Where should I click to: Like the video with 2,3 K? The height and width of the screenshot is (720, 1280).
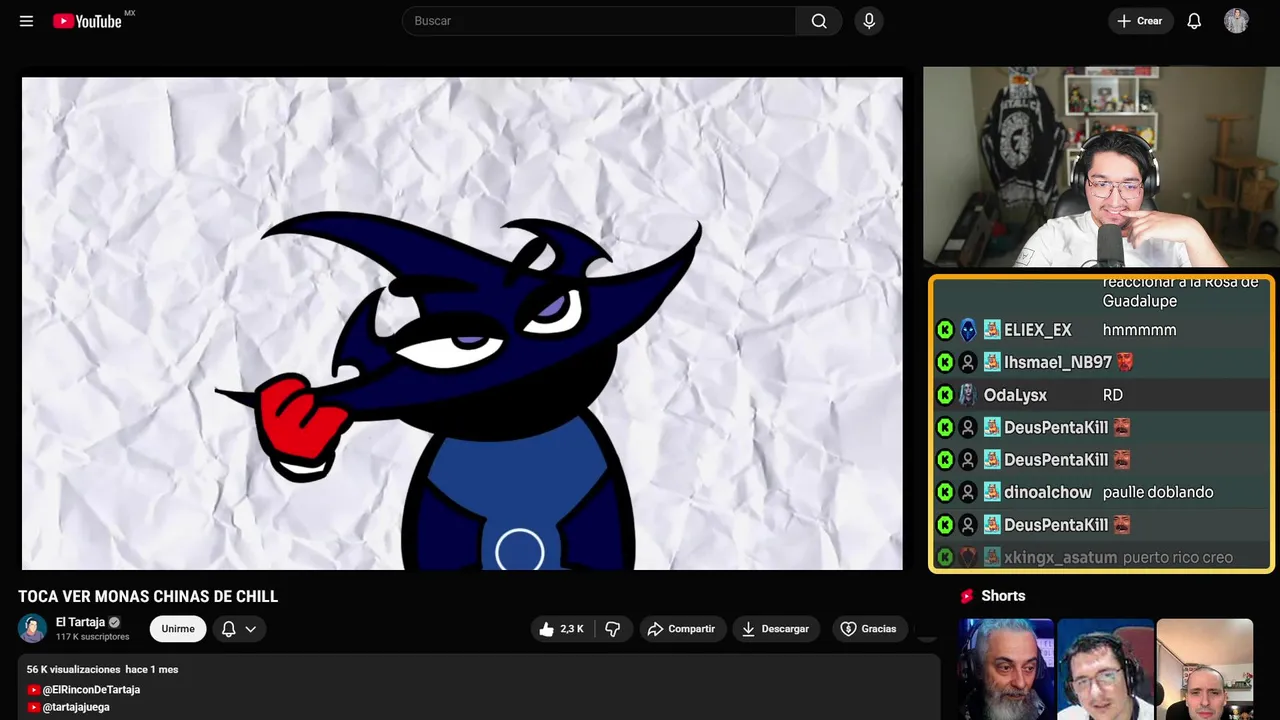point(562,629)
